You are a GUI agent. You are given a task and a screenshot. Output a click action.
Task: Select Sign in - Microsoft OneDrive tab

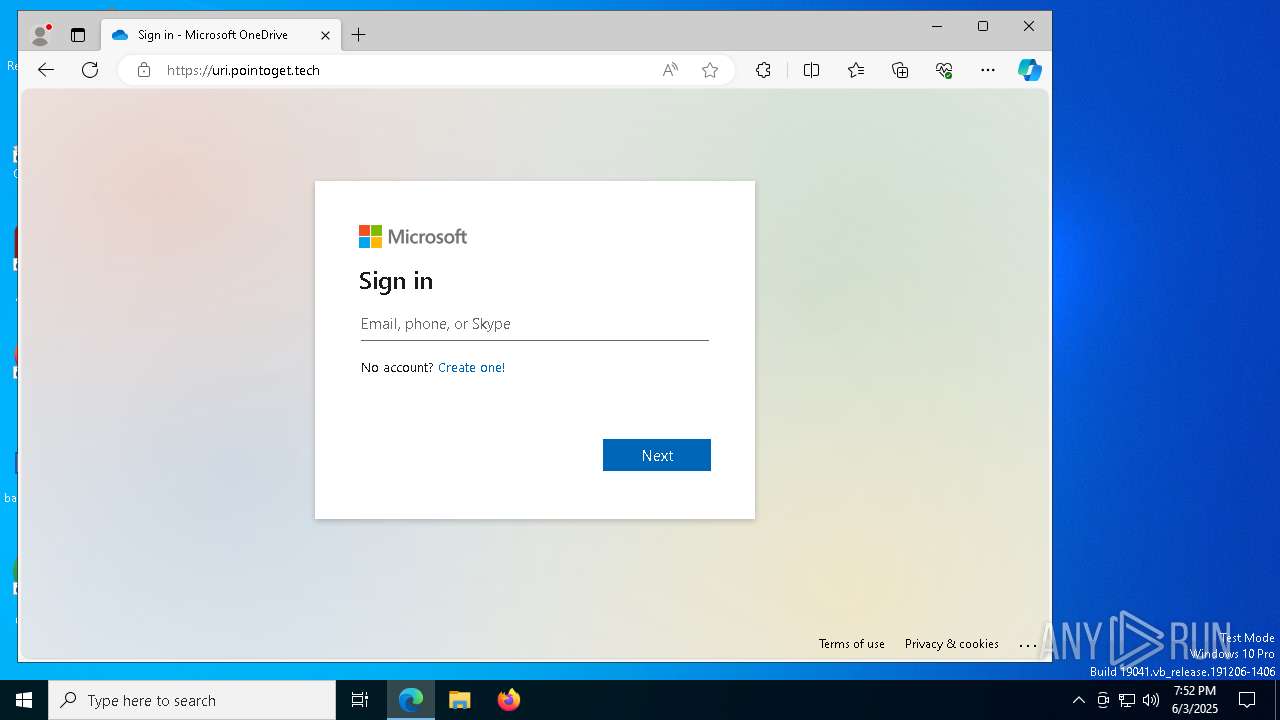coord(220,35)
